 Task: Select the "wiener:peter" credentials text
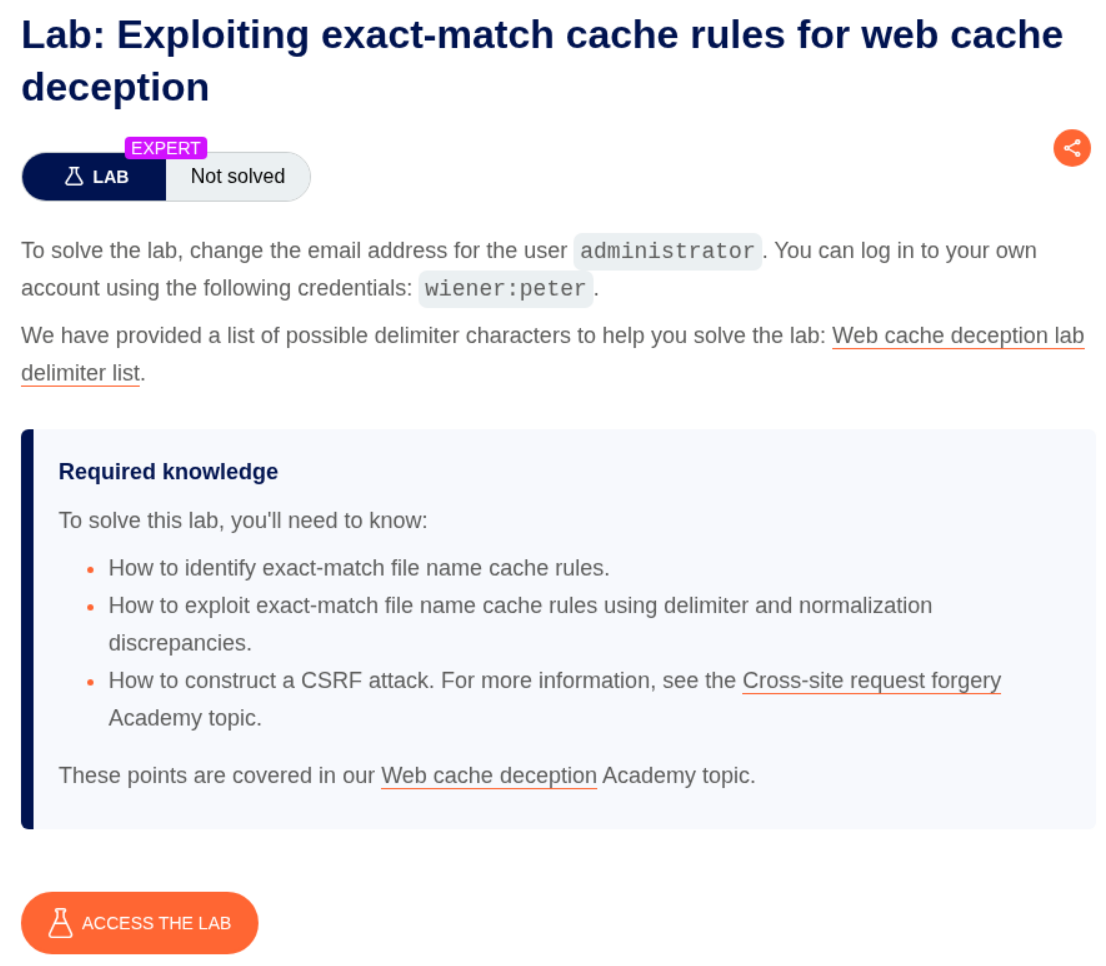[x=505, y=289]
